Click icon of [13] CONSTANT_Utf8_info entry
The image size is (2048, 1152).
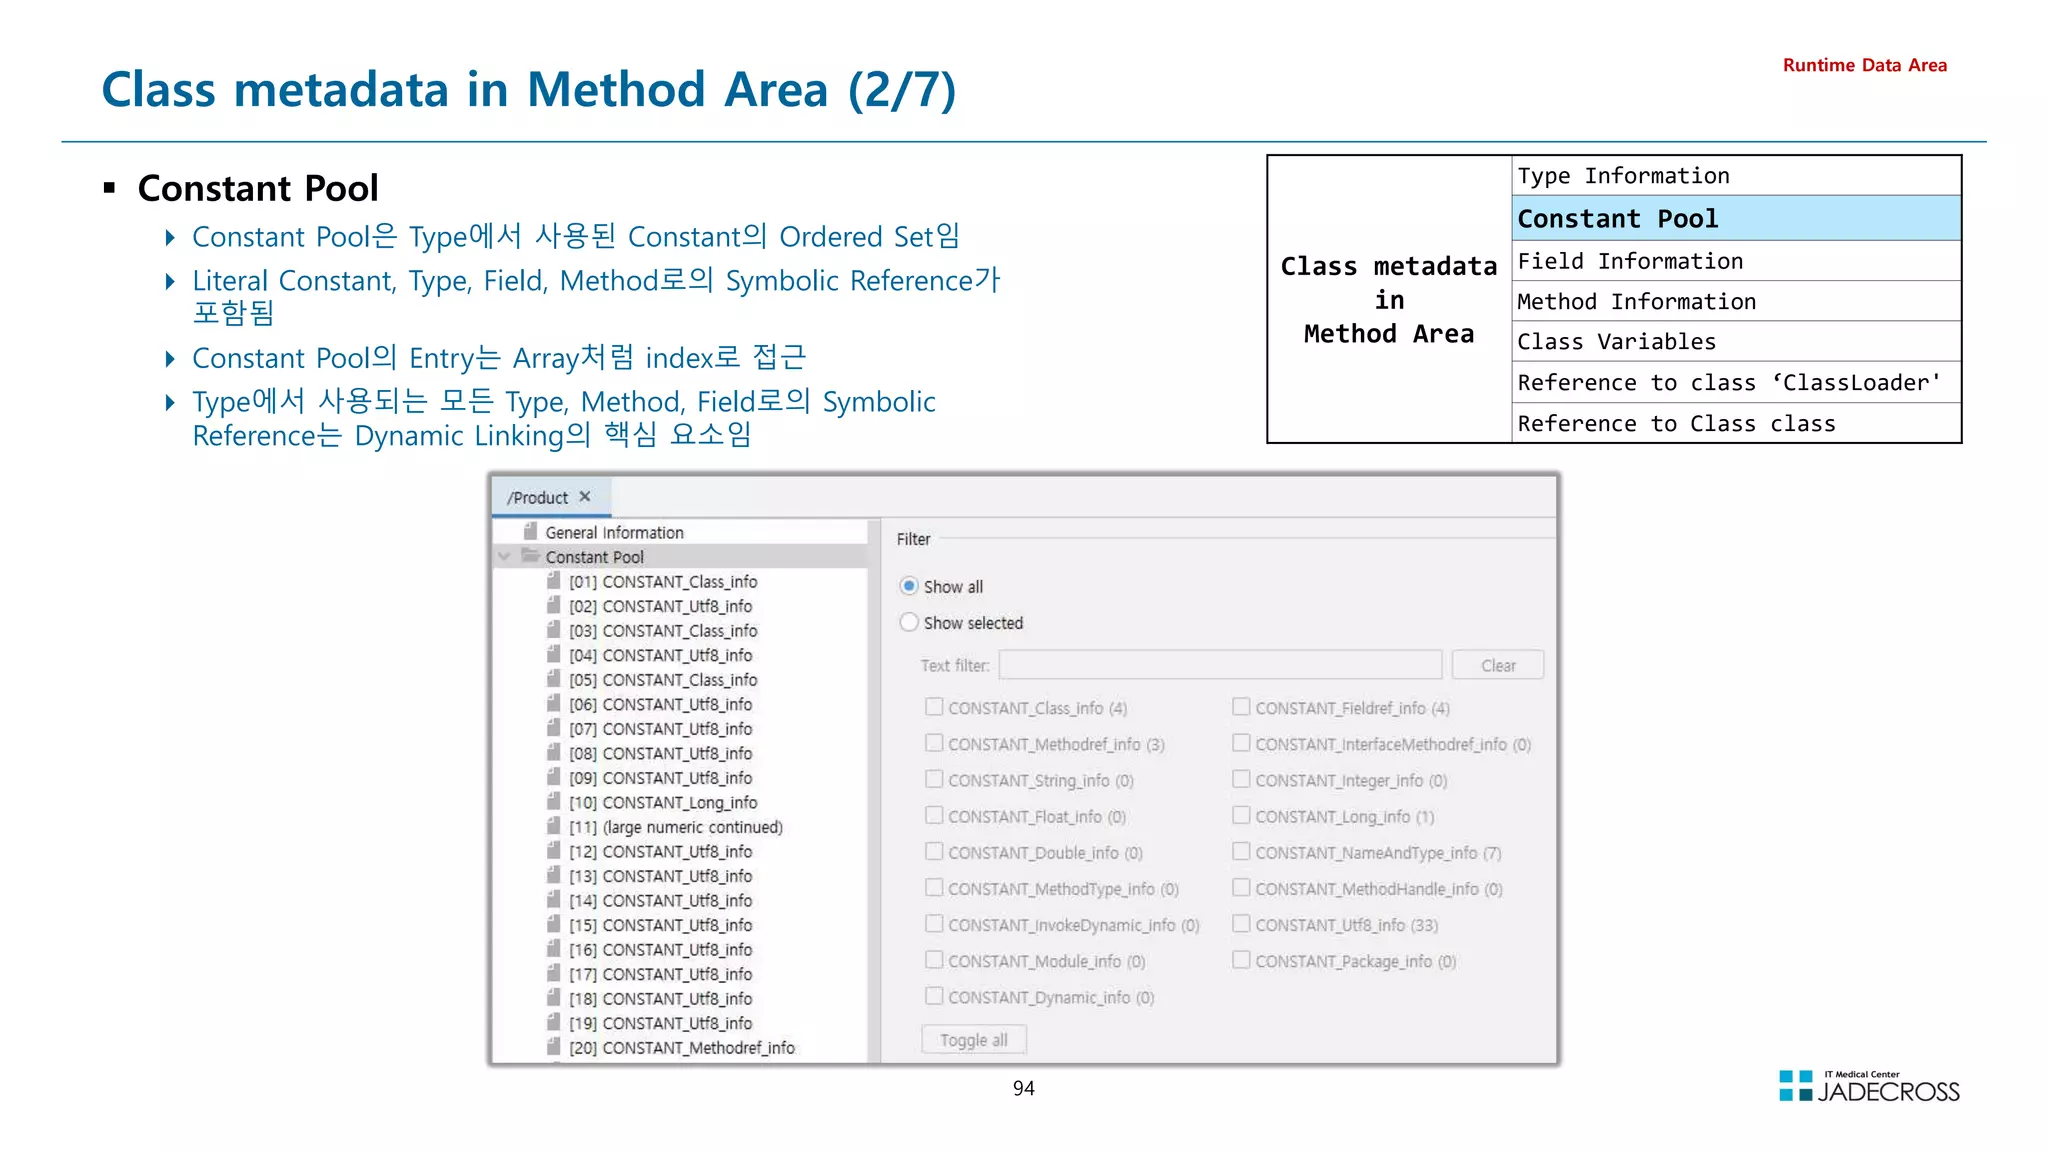click(554, 875)
